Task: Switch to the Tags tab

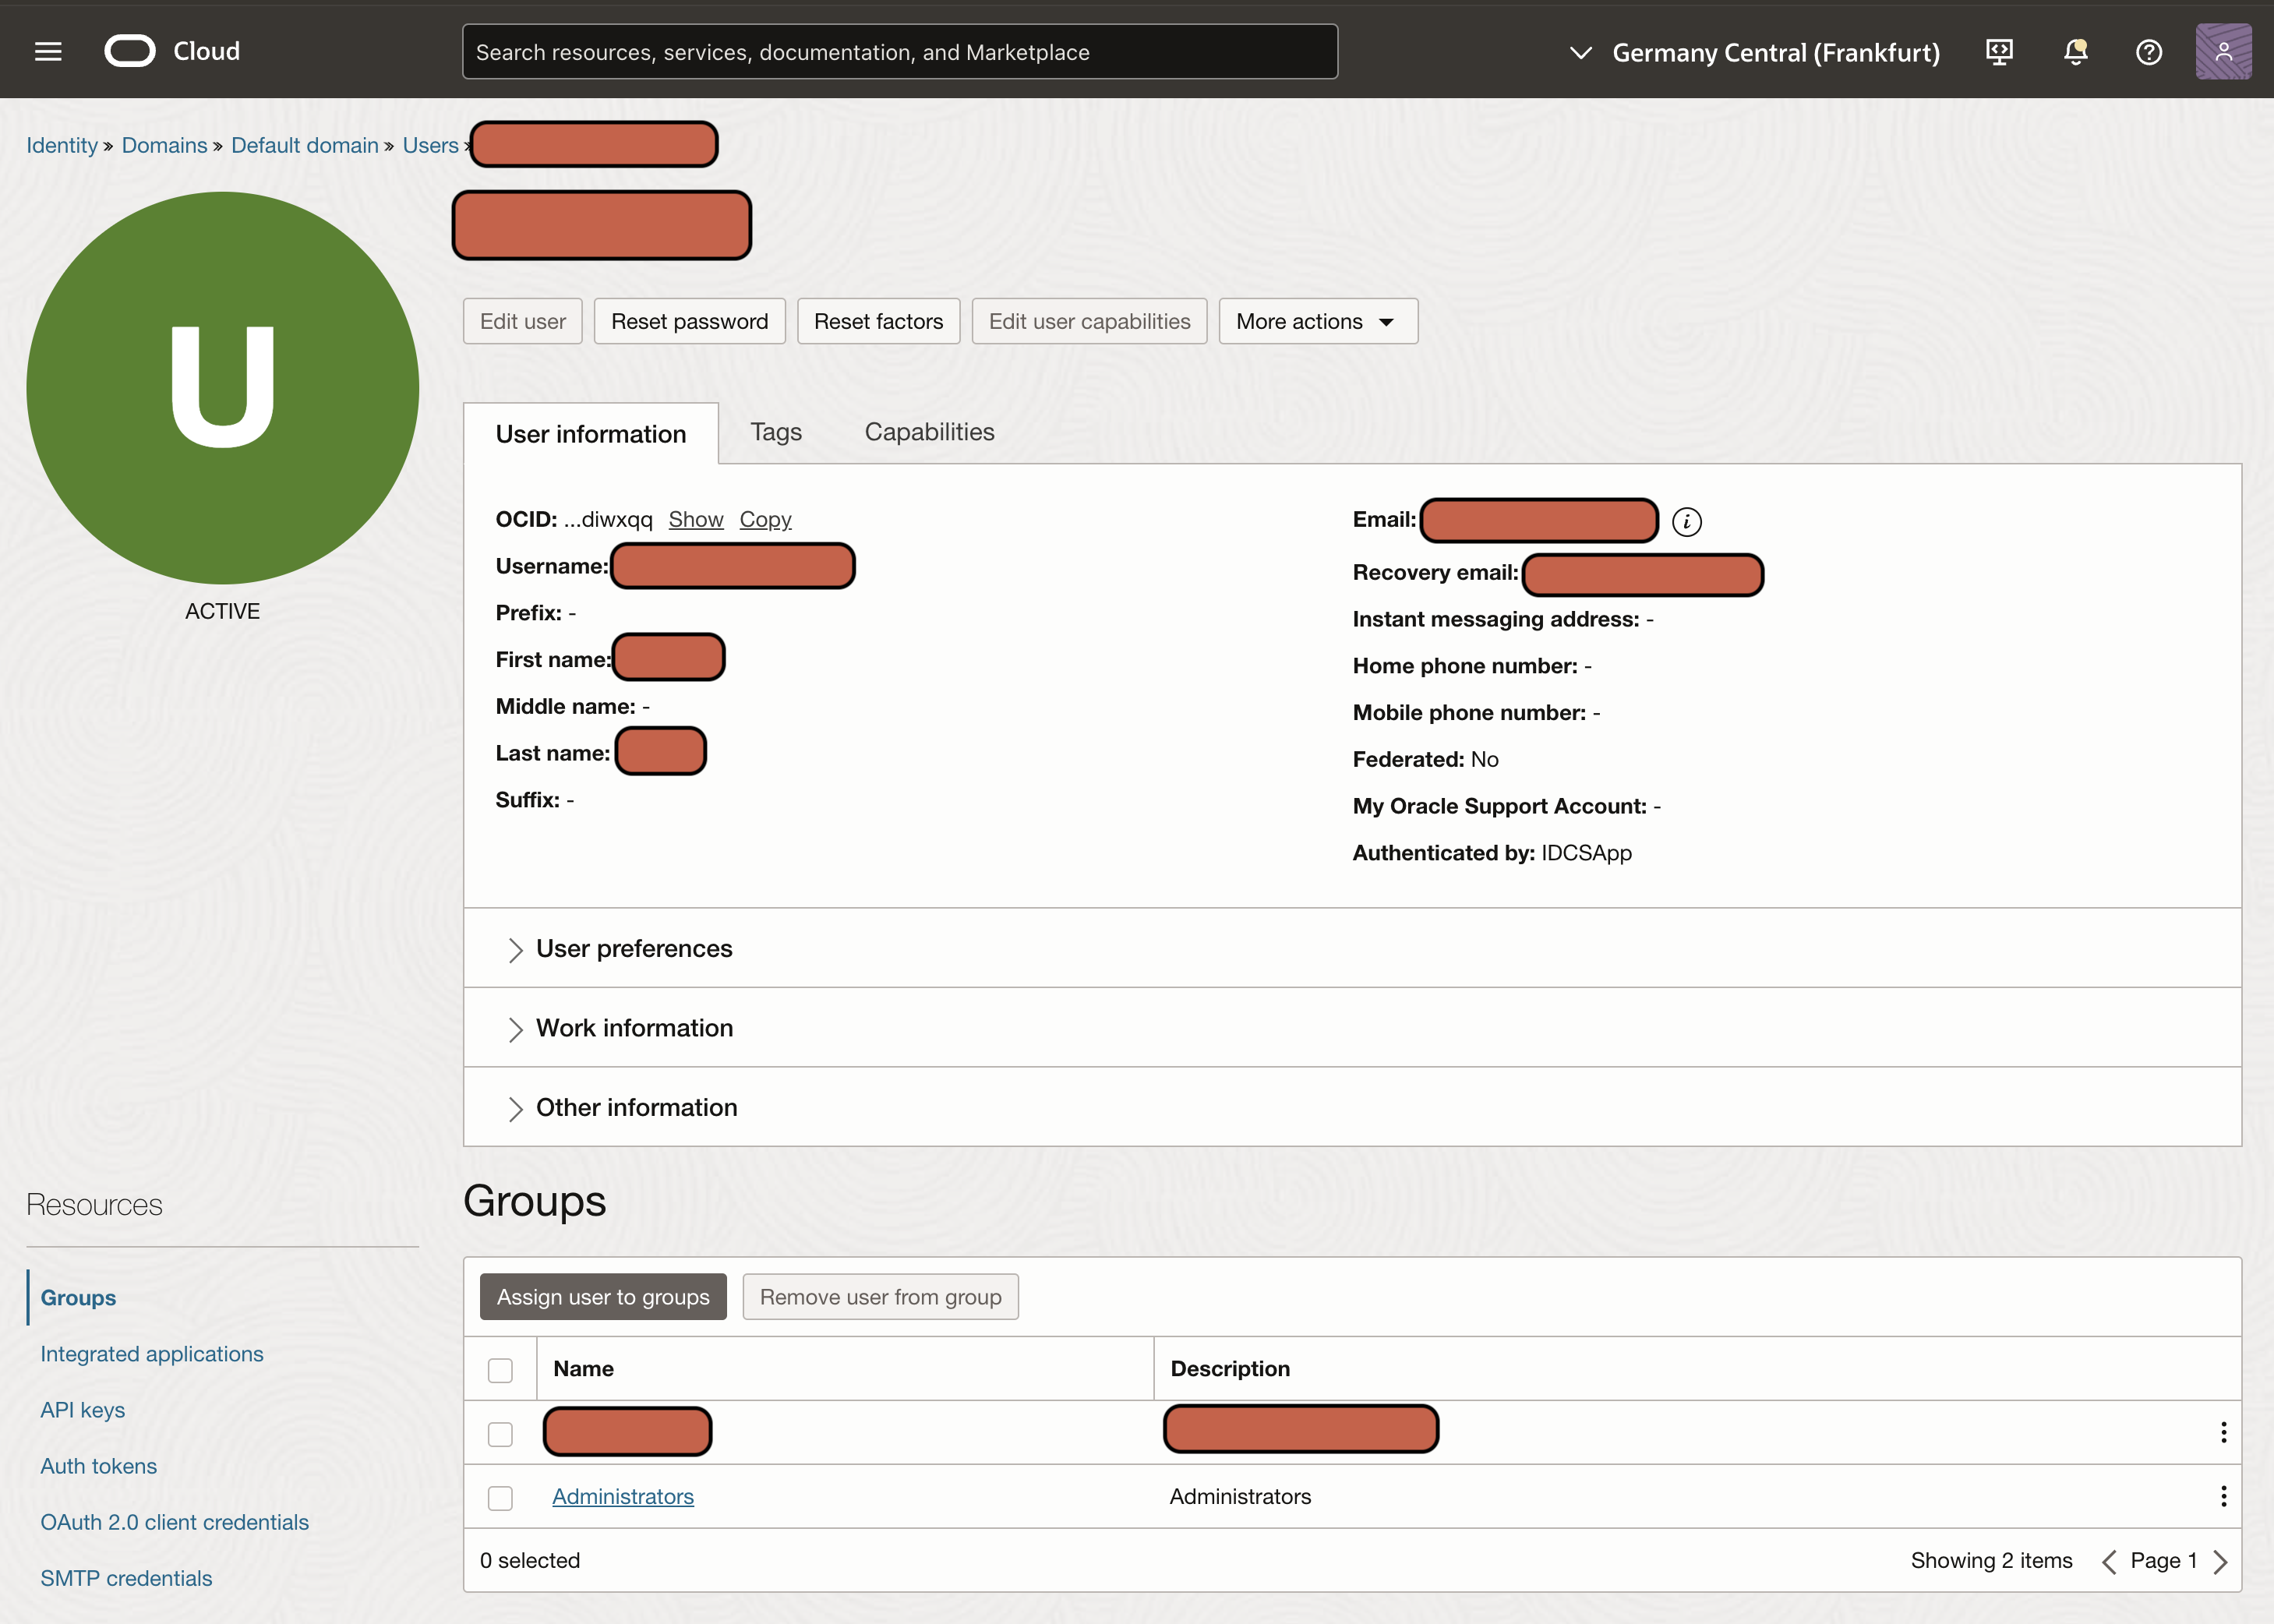Action: 775,431
